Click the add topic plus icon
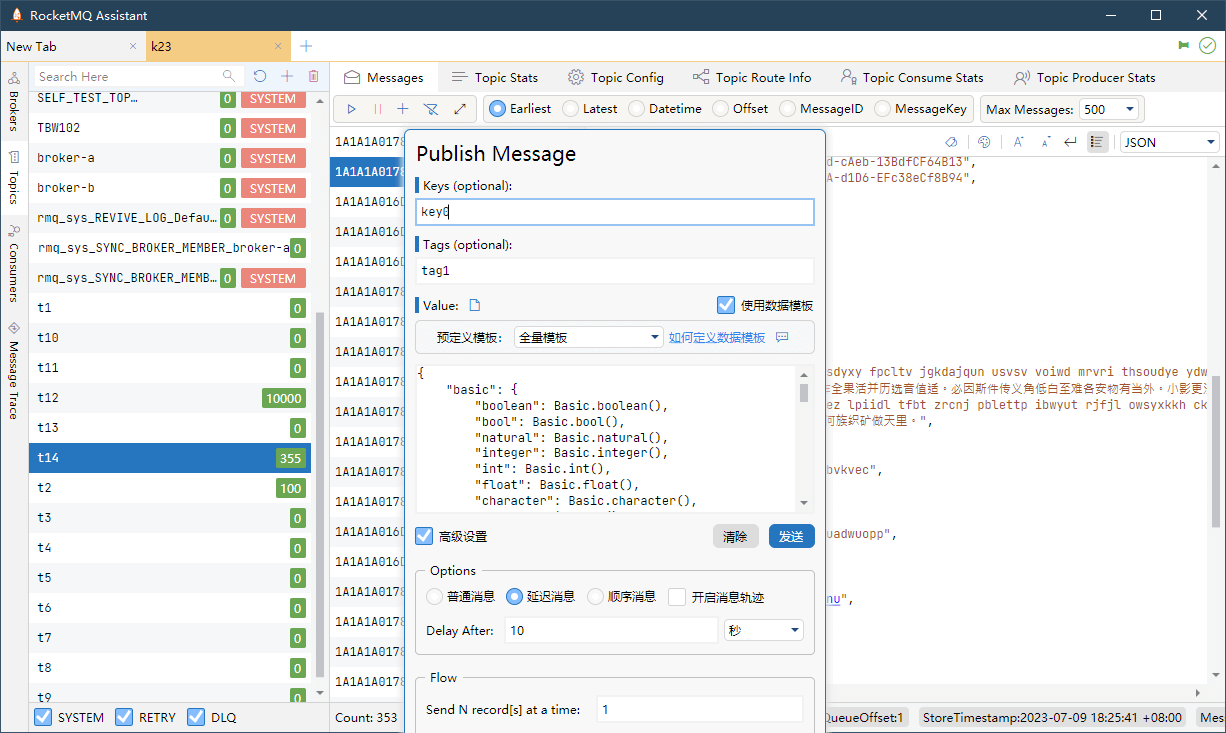The width and height of the screenshot is (1226, 733). tap(287, 76)
